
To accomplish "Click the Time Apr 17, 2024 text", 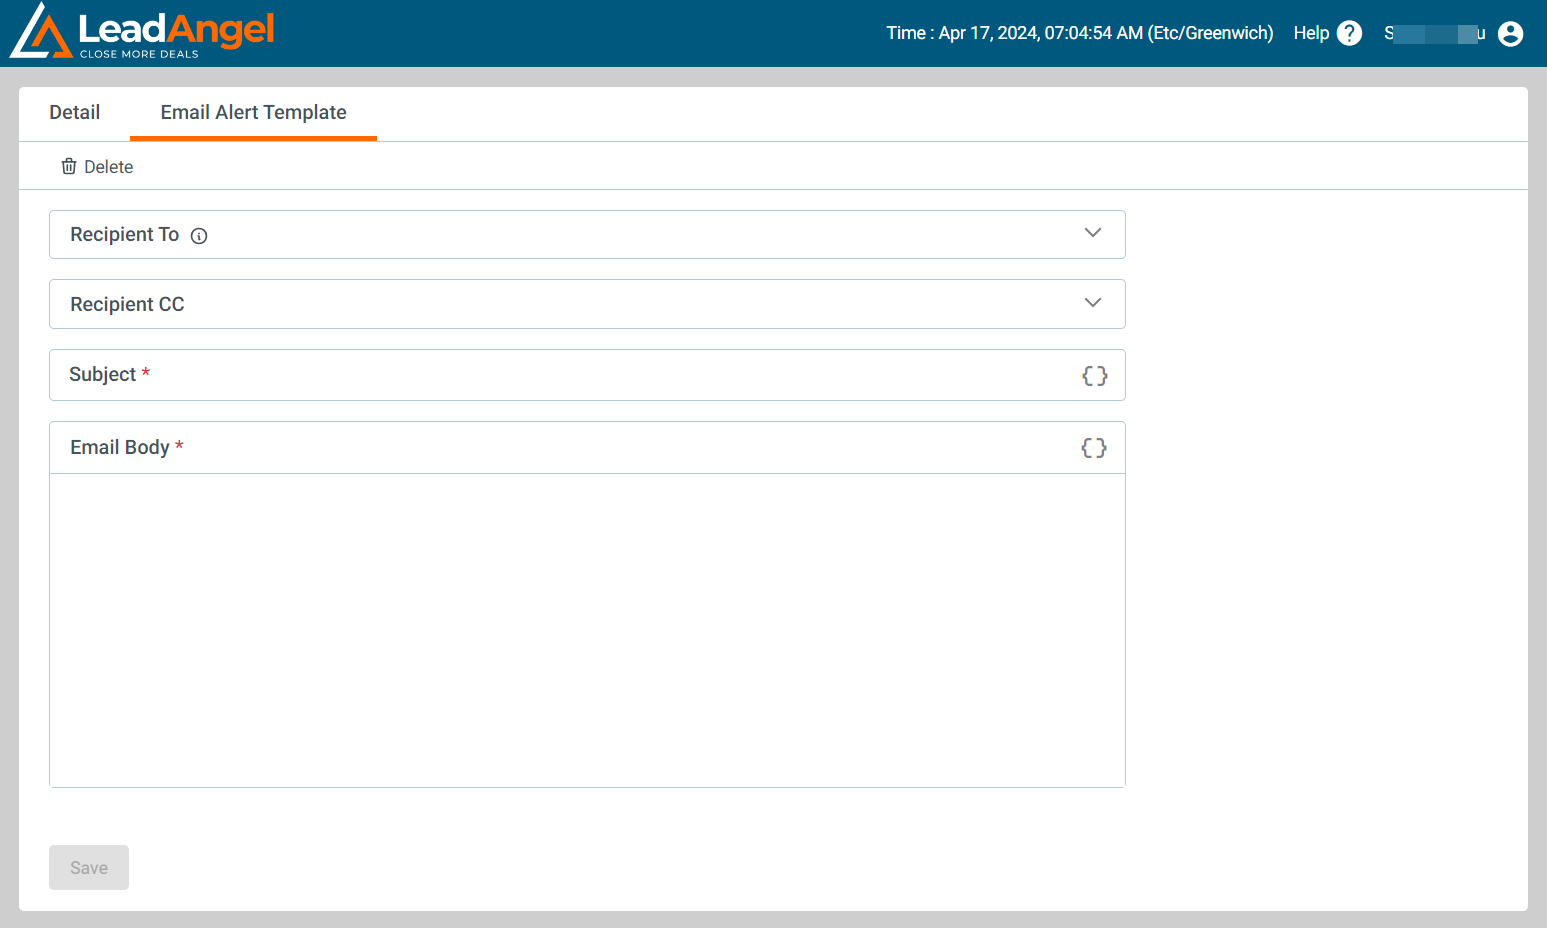I will (x=1080, y=33).
